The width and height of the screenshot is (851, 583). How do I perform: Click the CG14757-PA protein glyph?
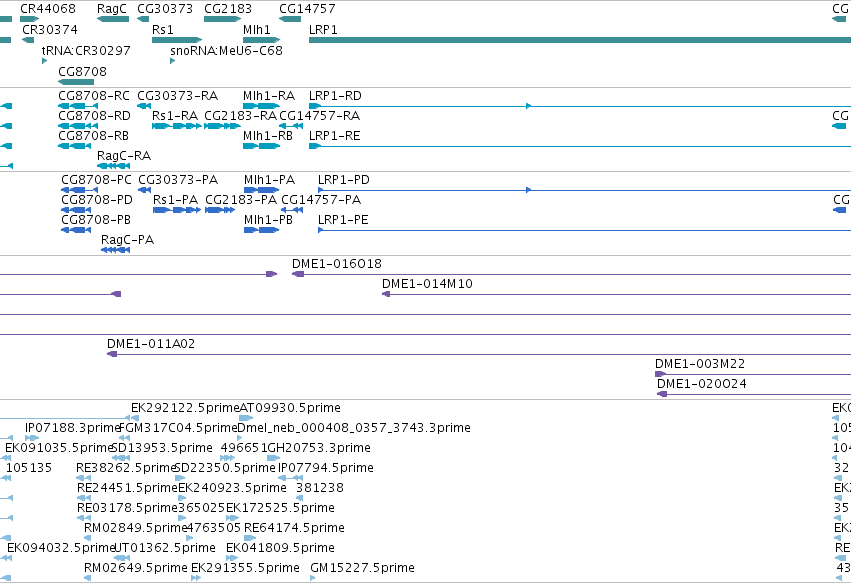coord(292,210)
